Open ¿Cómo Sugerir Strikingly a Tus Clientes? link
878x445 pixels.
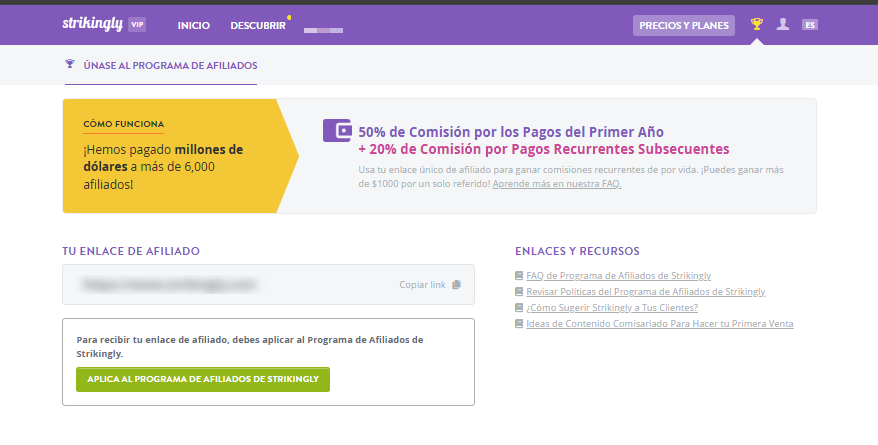[x=612, y=307]
